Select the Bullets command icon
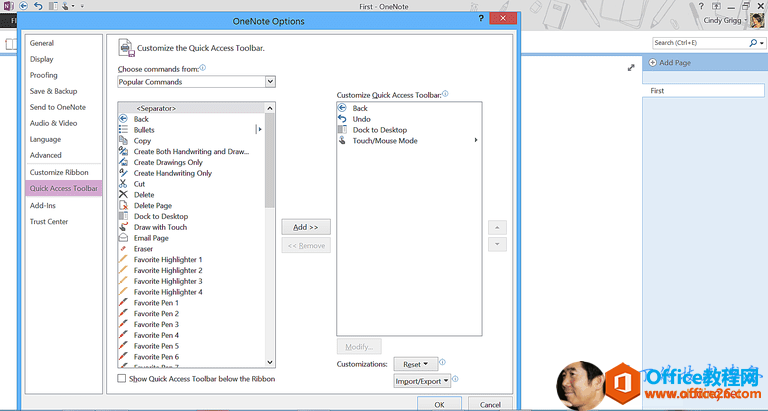 click(124, 130)
